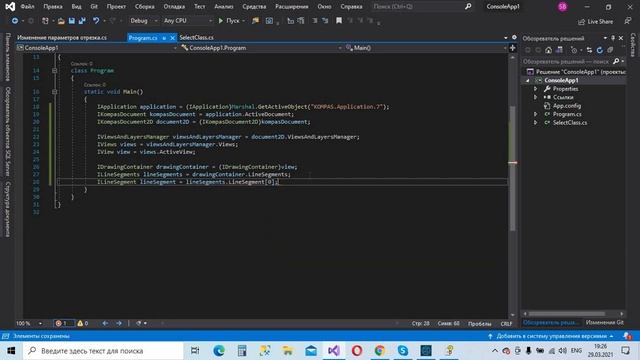
Task: Click the Windows Start button
Action: point(11,351)
